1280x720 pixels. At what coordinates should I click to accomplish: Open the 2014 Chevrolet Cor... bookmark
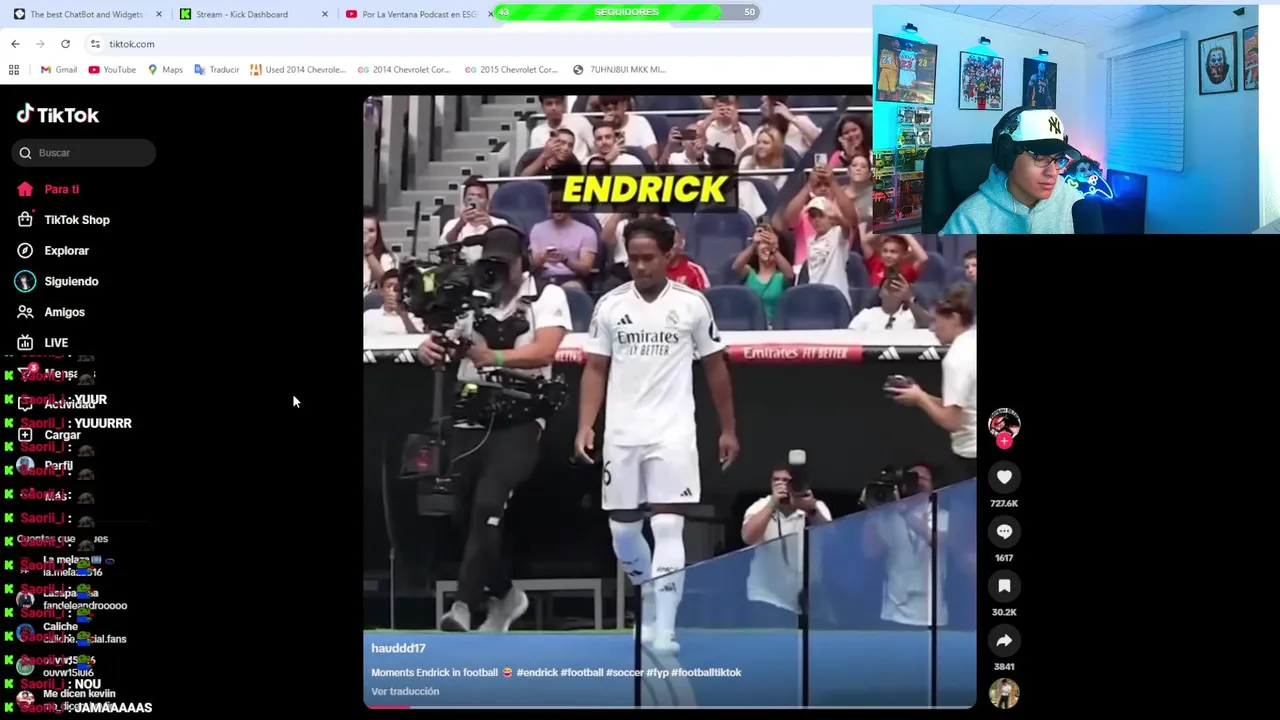click(x=404, y=70)
